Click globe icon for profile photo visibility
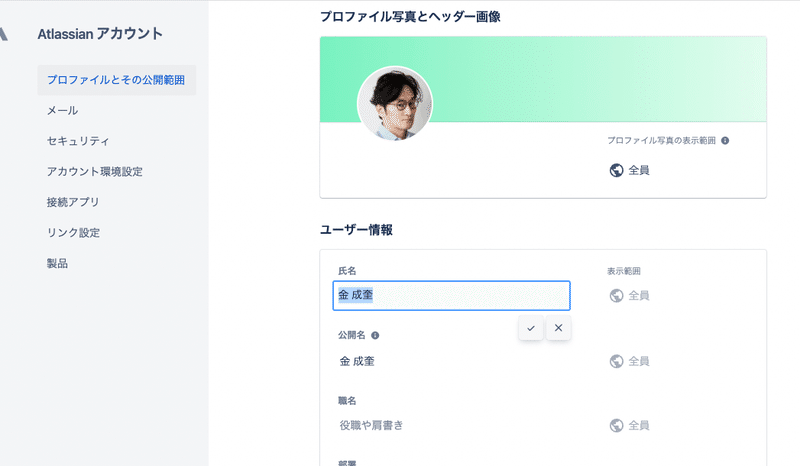Image resolution: width=800 pixels, height=466 pixels. click(x=616, y=170)
